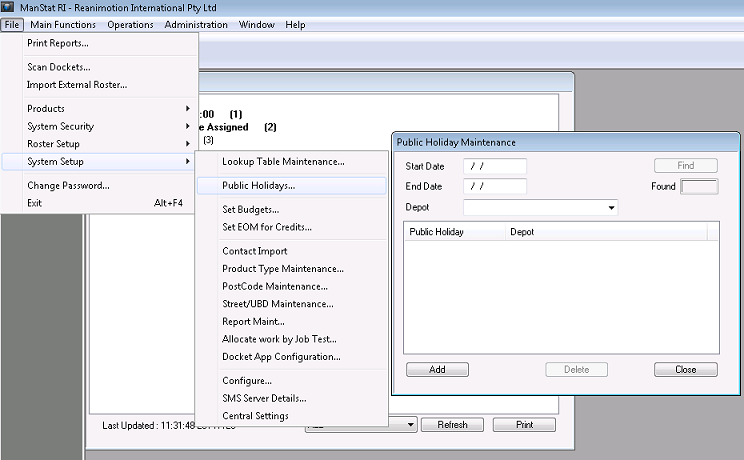This screenshot has height=460, width=744.
Task: Close the Public Holiday Maintenance dialog
Action: [x=685, y=370]
